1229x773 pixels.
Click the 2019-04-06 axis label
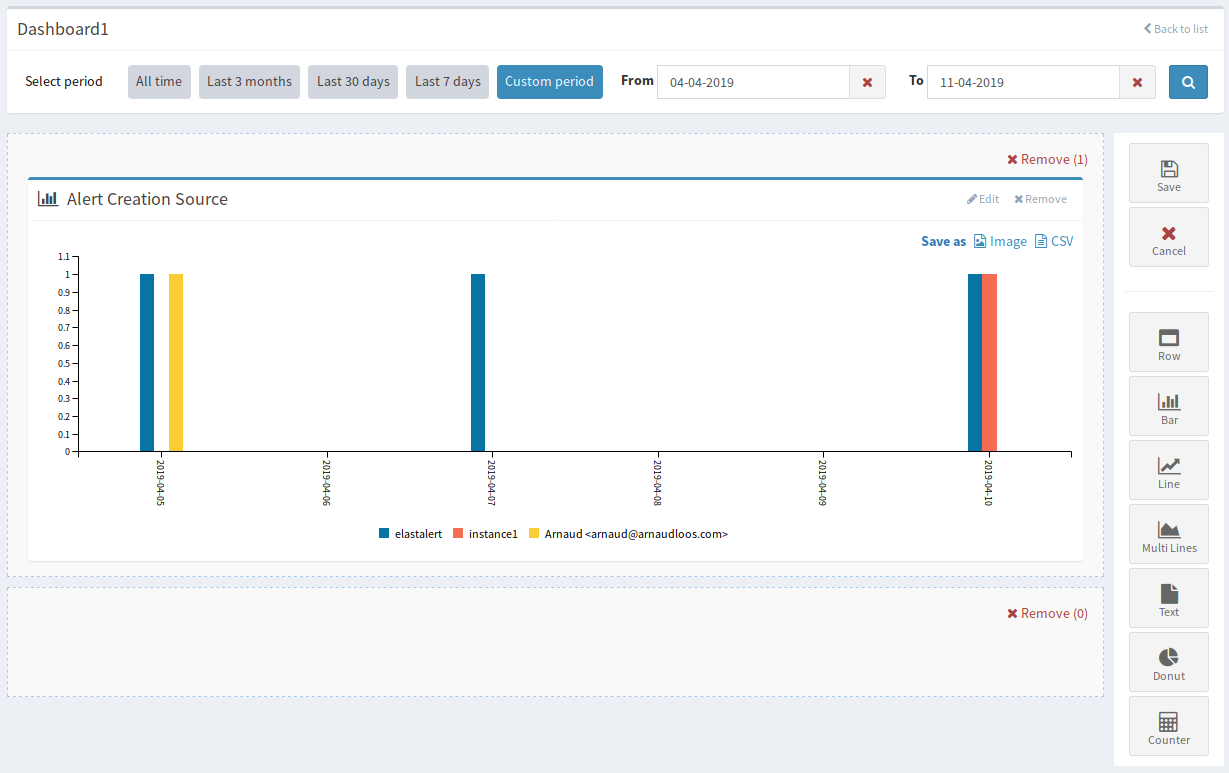[327, 483]
